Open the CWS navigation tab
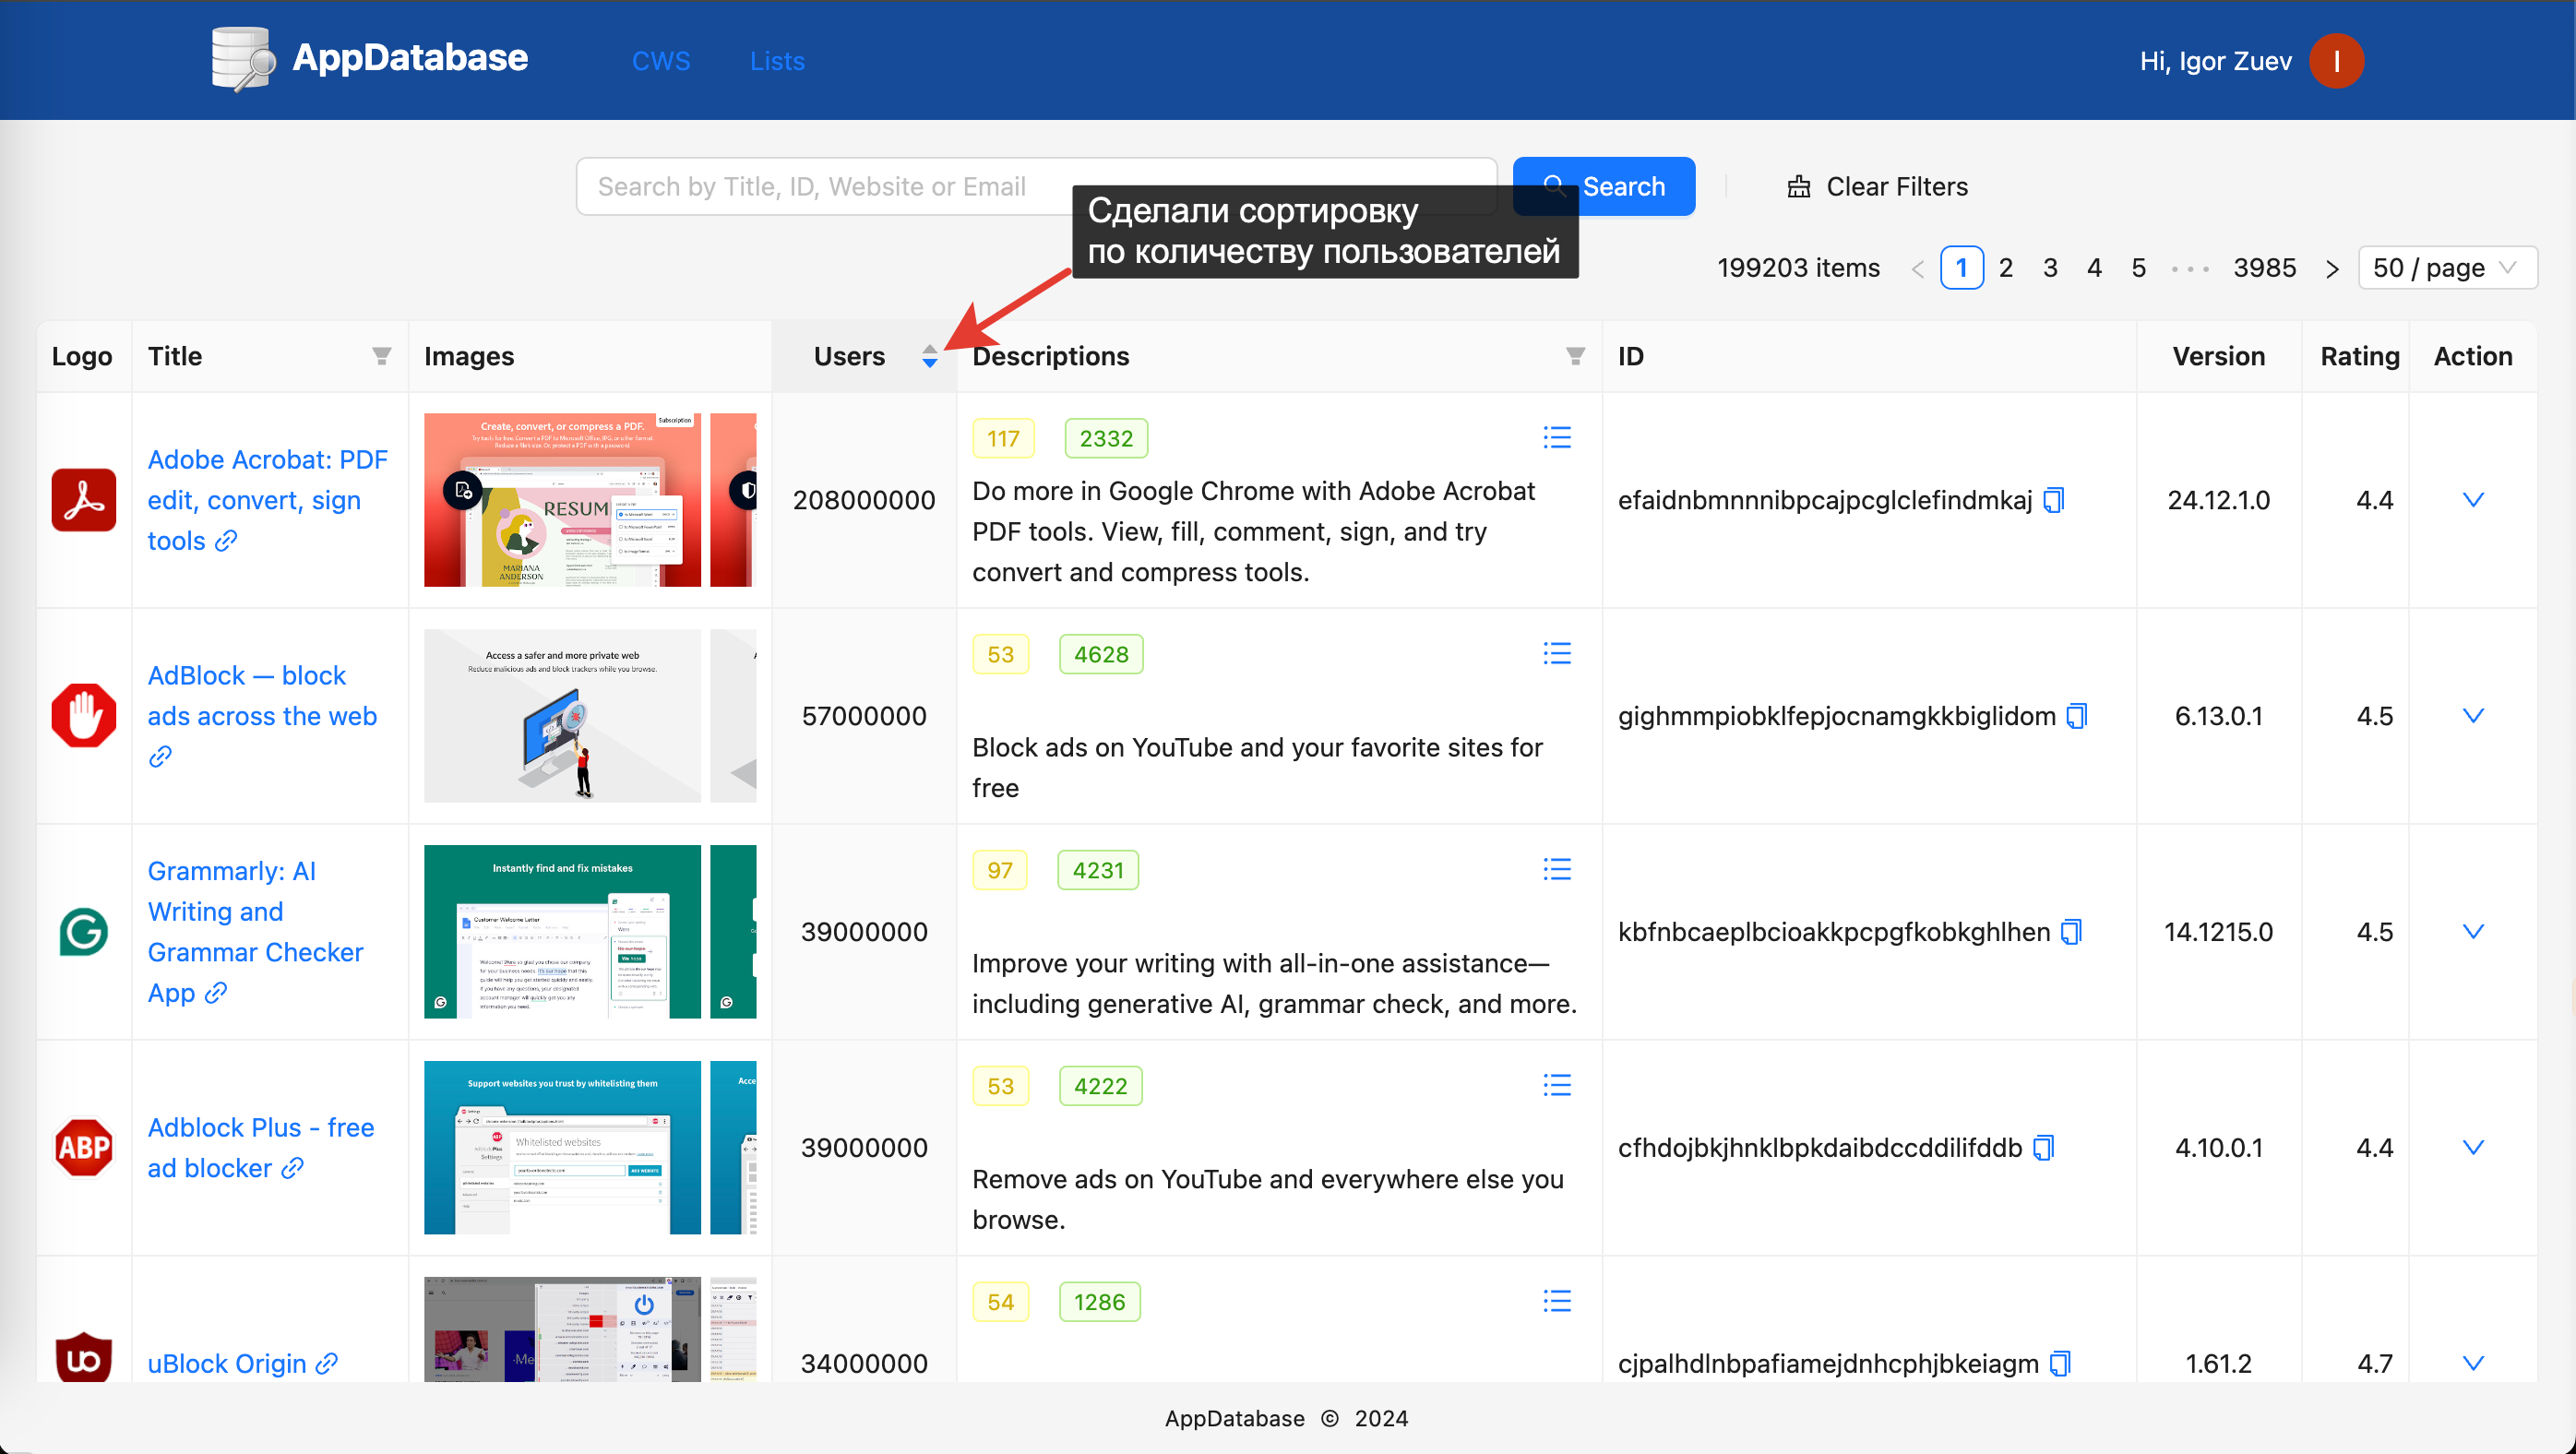This screenshot has height=1454, width=2576. 661,61
